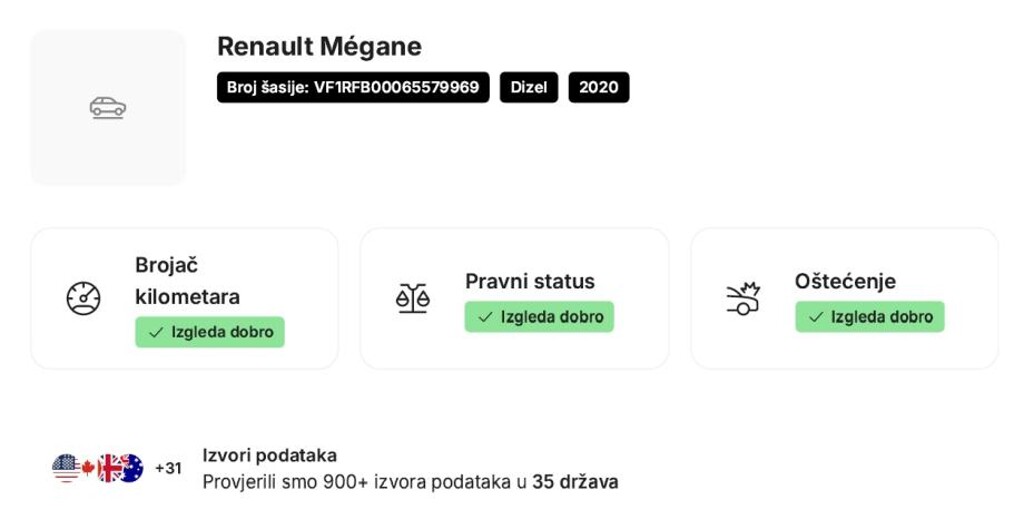The width and height of the screenshot is (1024, 529).
Task: Click the UK flag icon
Action: coord(108,468)
